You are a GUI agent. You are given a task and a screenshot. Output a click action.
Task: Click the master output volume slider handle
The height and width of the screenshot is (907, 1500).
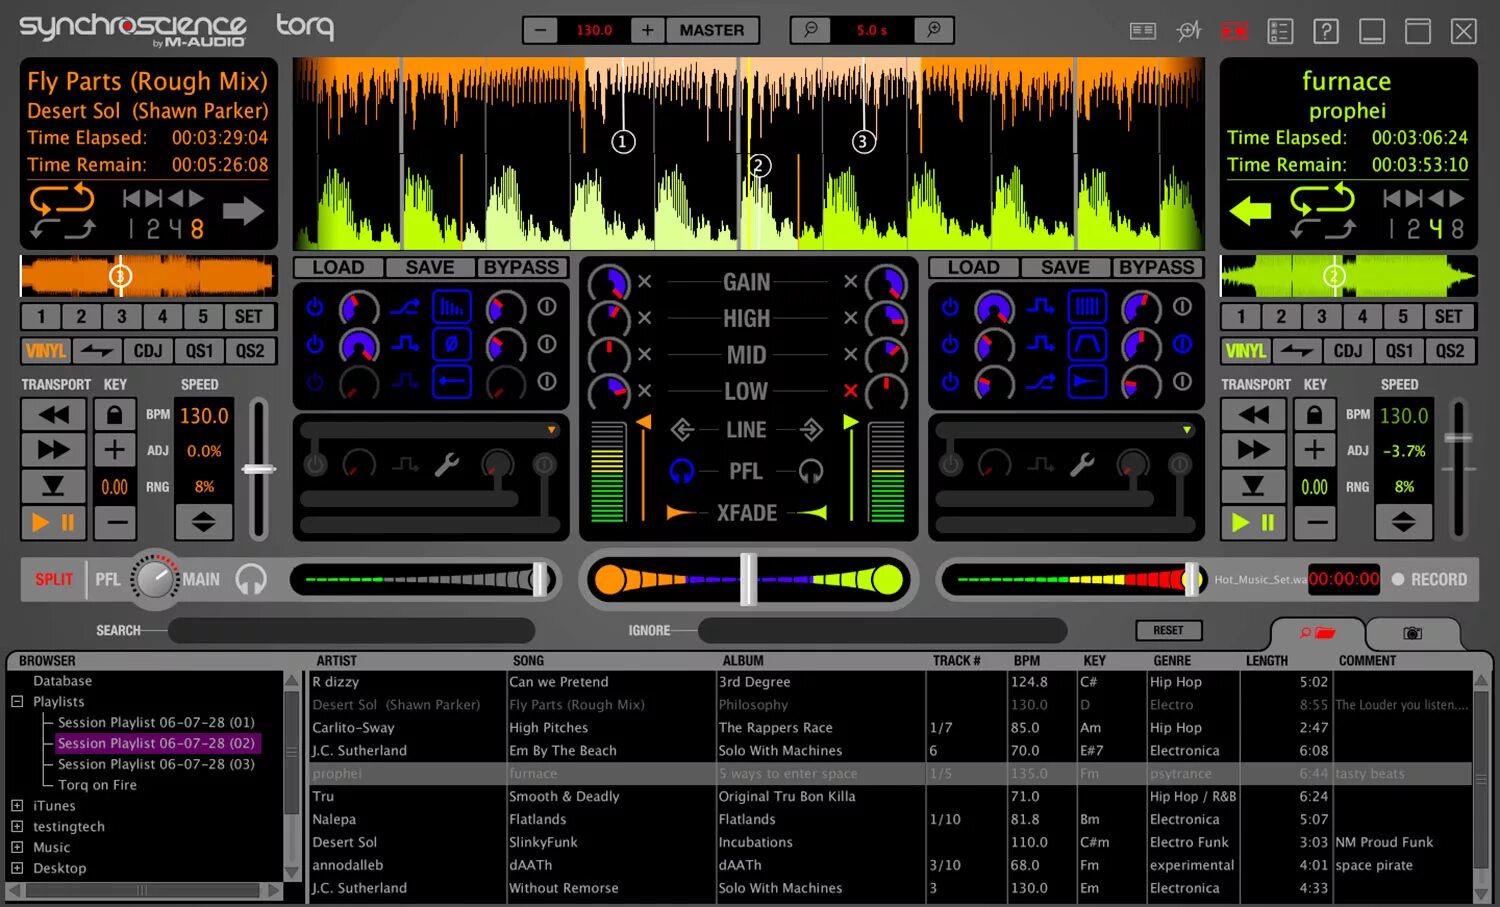click(x=1191, y=579)
